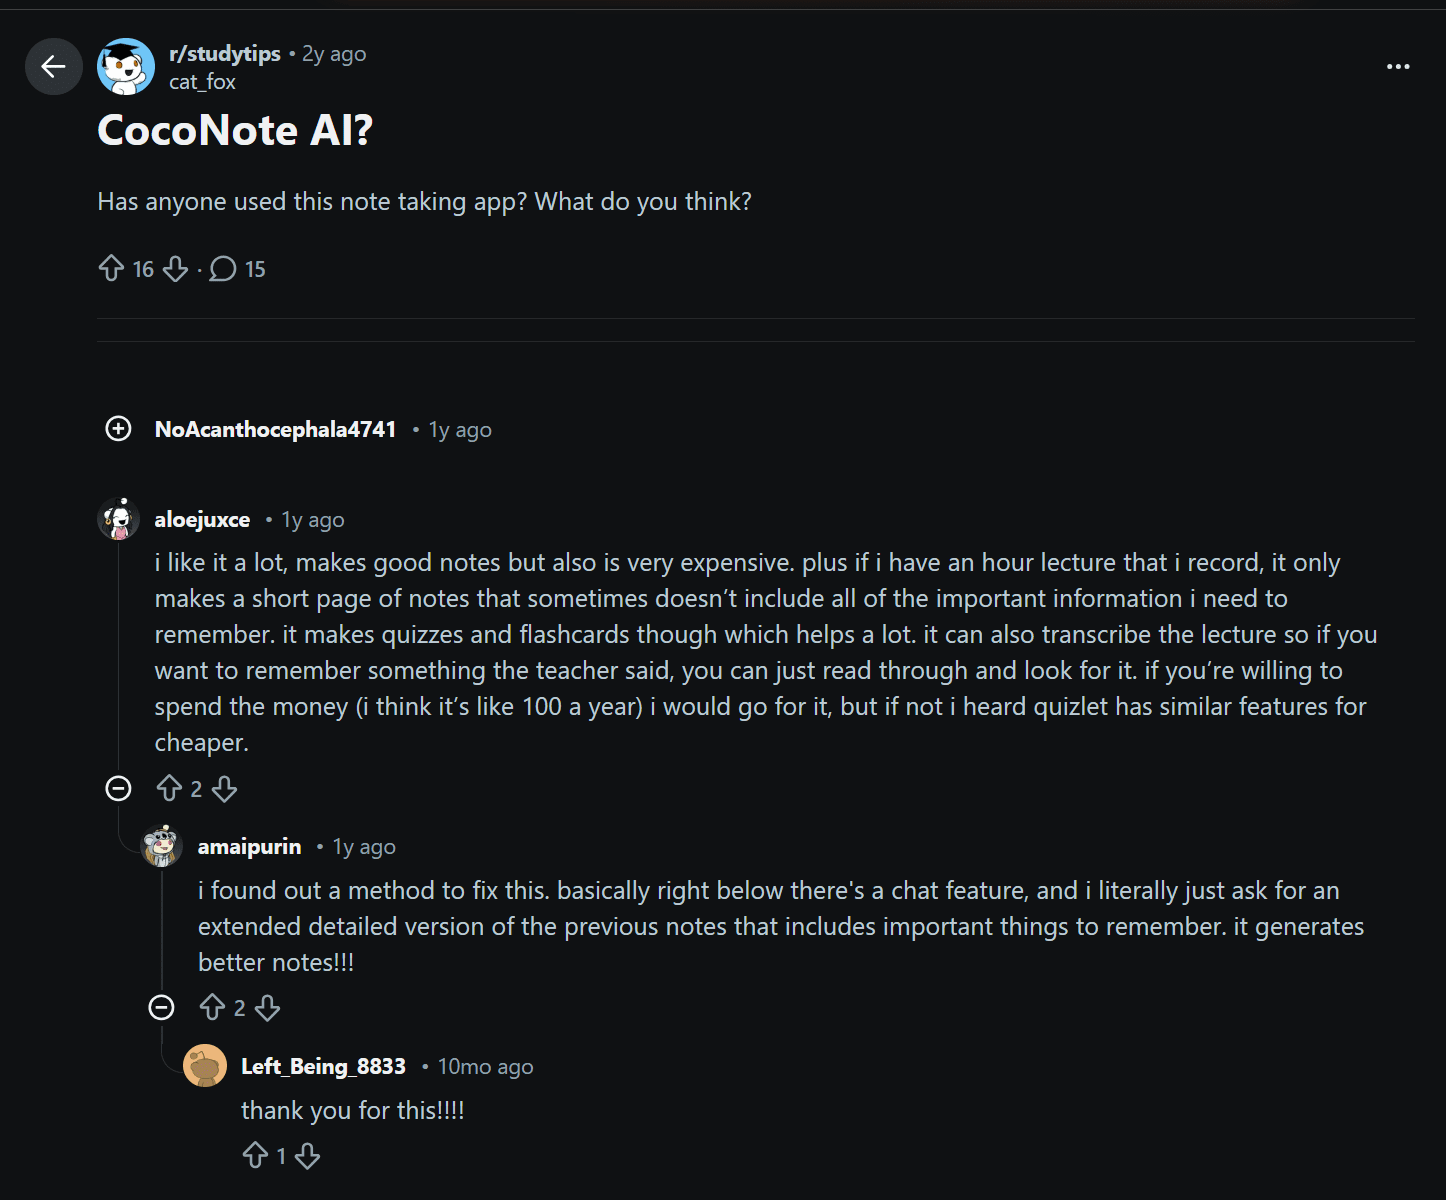Open the post overflow options menu
This screenshot has width=1446, height=1200.
pos(1397,66)
